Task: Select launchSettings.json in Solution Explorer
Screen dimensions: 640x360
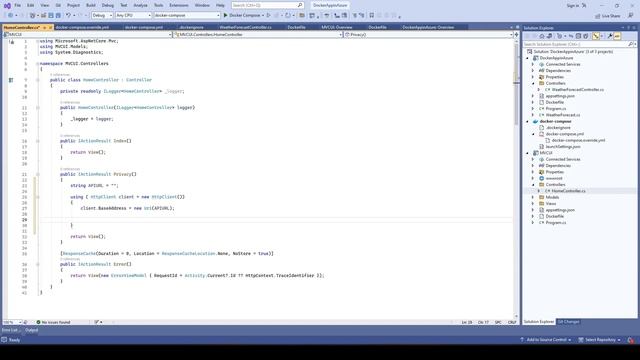Action: click(x=563, y=147)
